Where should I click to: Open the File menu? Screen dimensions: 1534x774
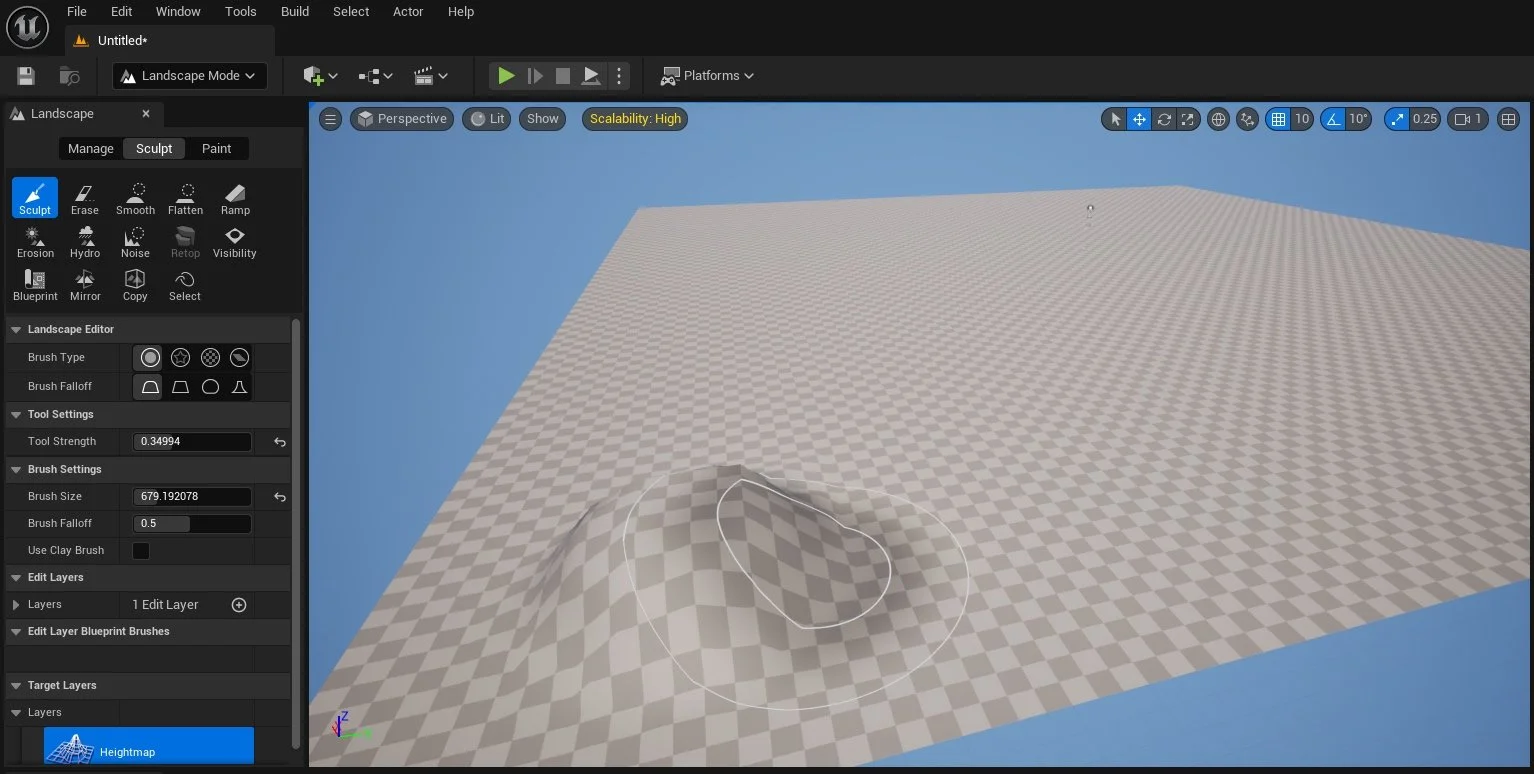(77, 12)
